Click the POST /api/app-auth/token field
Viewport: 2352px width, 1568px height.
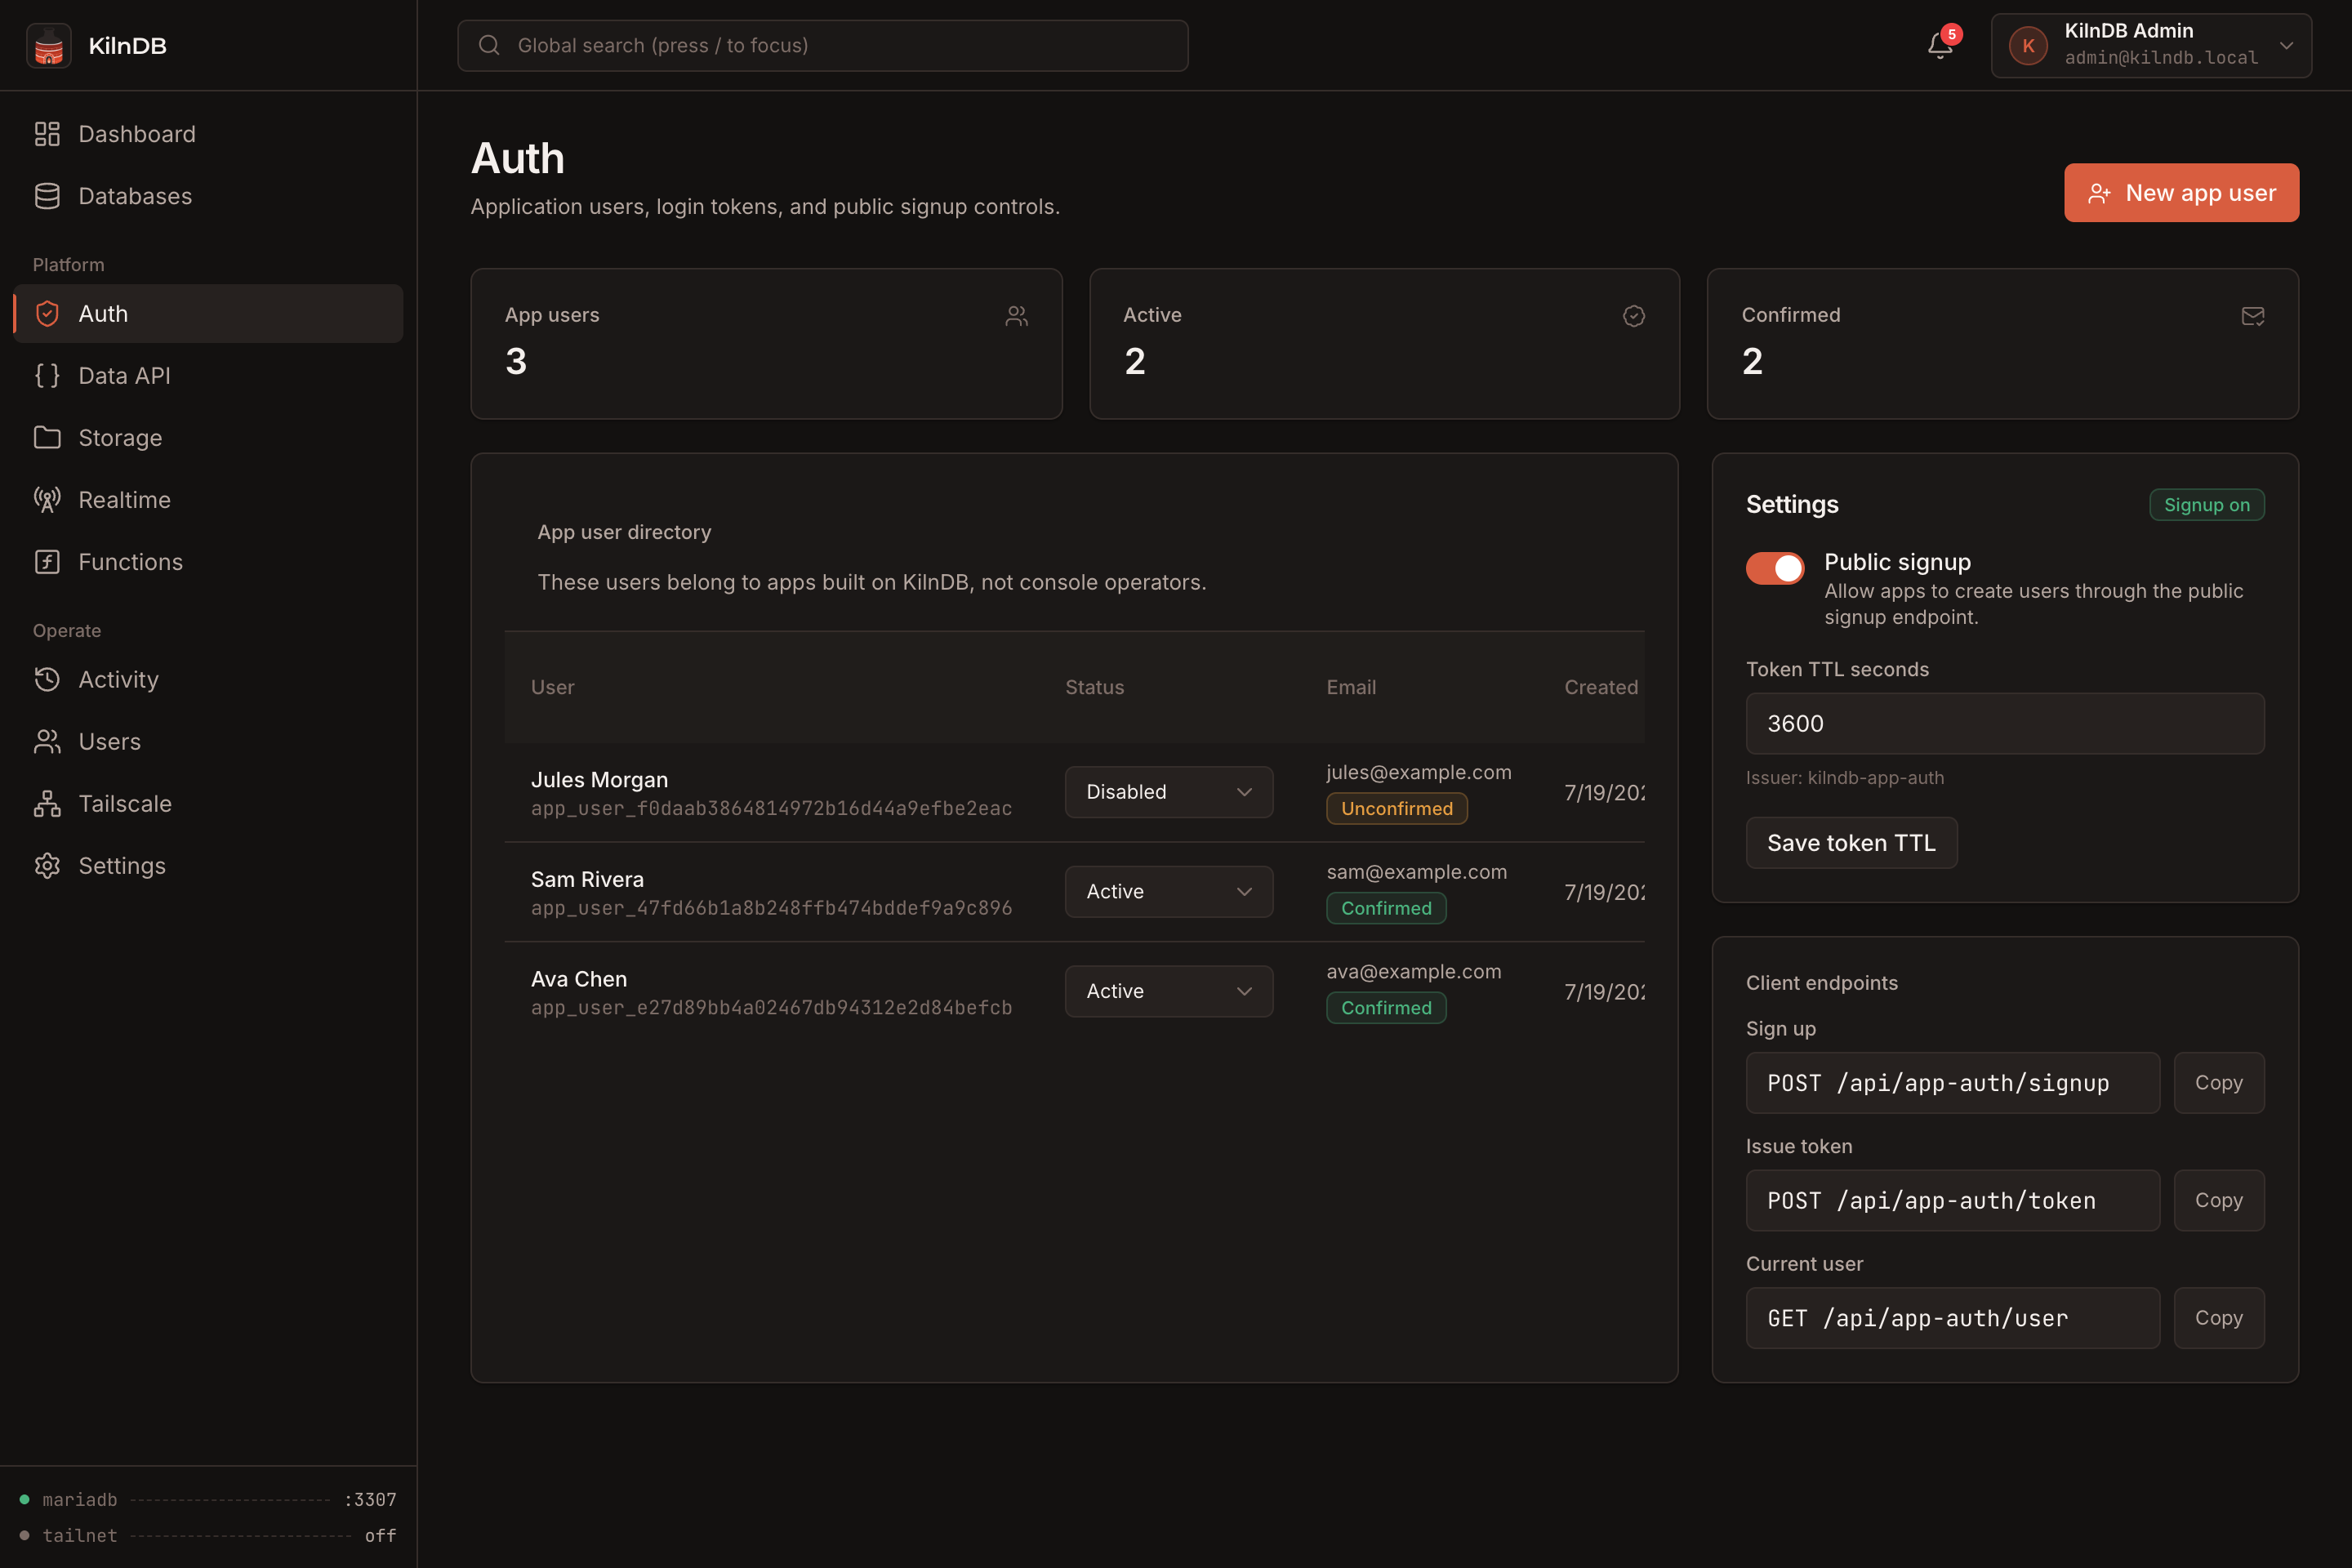click(1952, 1200)
